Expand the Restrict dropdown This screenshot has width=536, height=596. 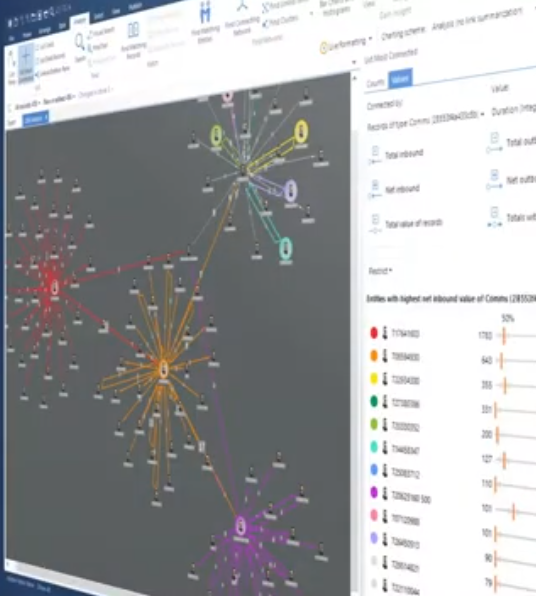point(380,271)
